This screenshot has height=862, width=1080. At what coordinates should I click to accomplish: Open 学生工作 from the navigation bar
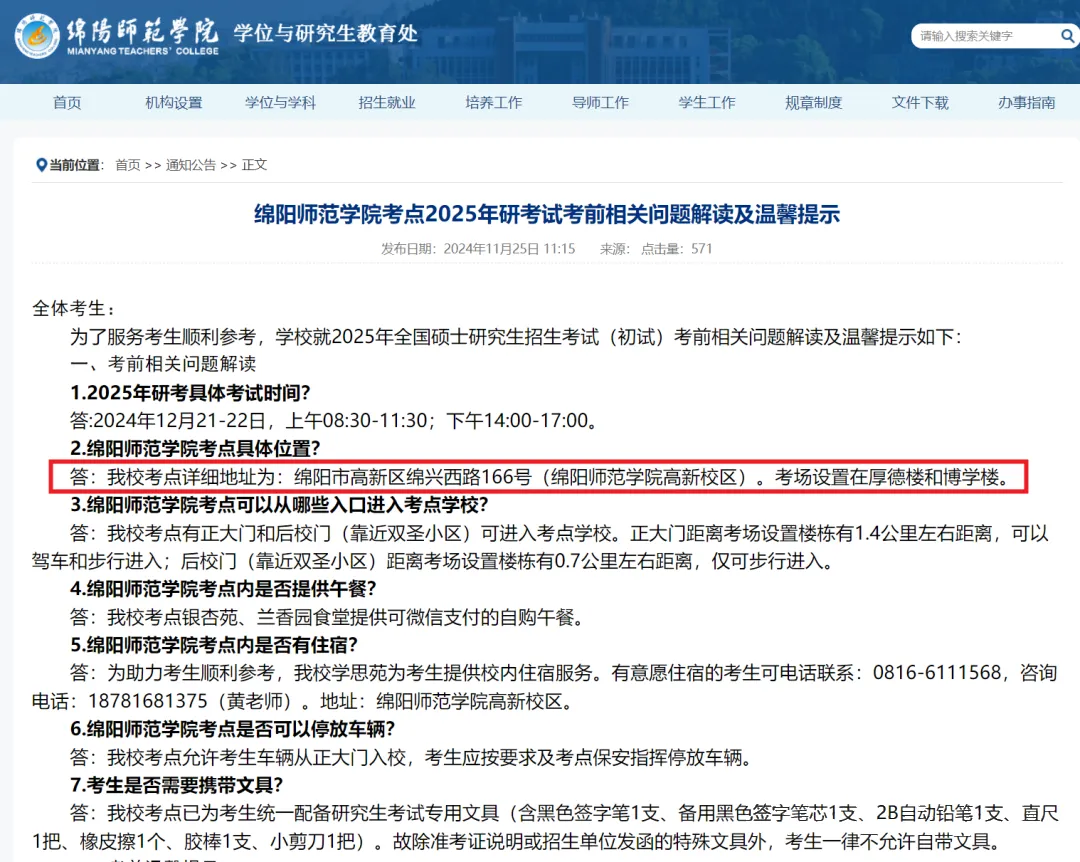point(707,103)
